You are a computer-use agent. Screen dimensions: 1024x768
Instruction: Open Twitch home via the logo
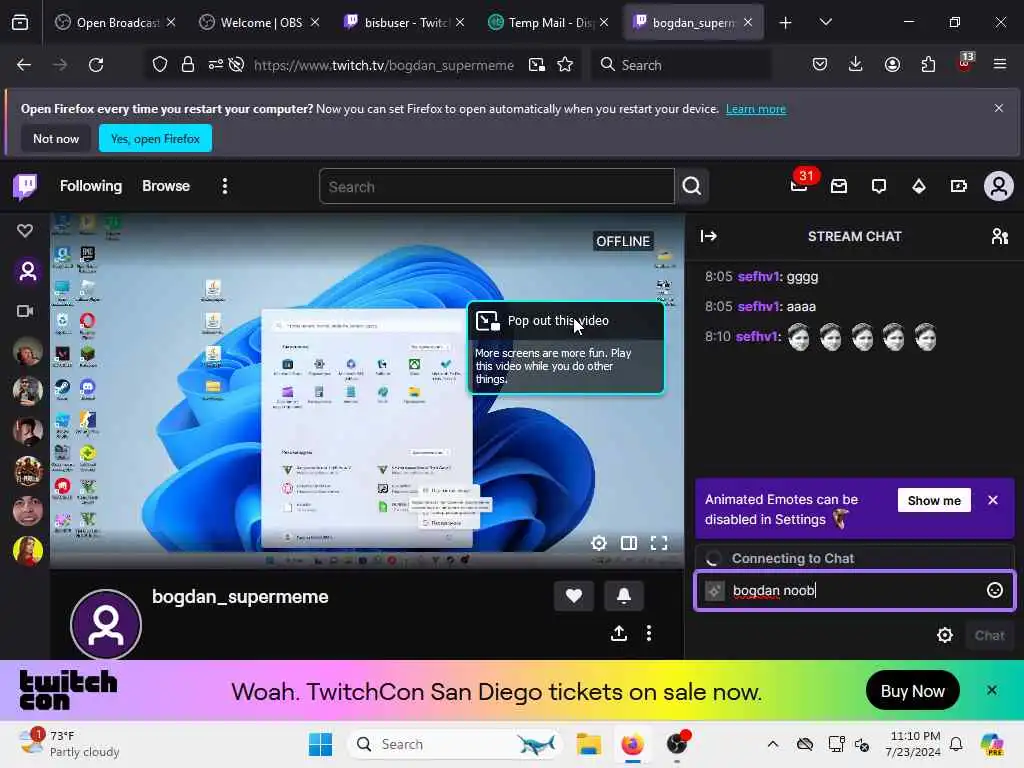tap(25, 186)
